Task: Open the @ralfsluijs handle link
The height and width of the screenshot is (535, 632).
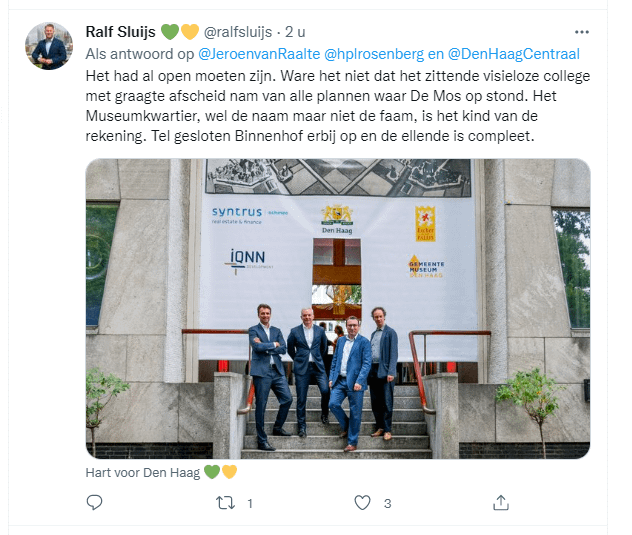Action: click(238, 32)
